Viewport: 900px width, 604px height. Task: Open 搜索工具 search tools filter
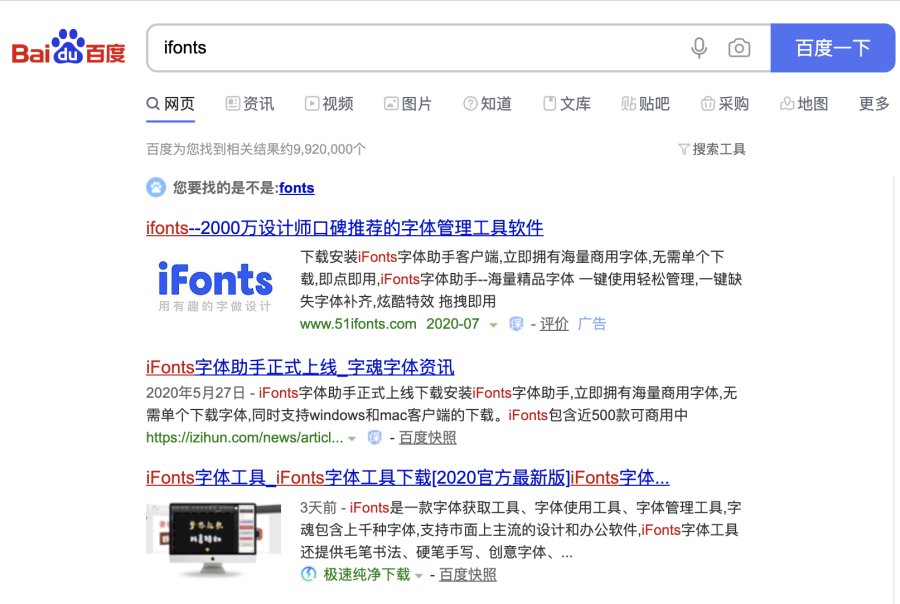point(712,149)
